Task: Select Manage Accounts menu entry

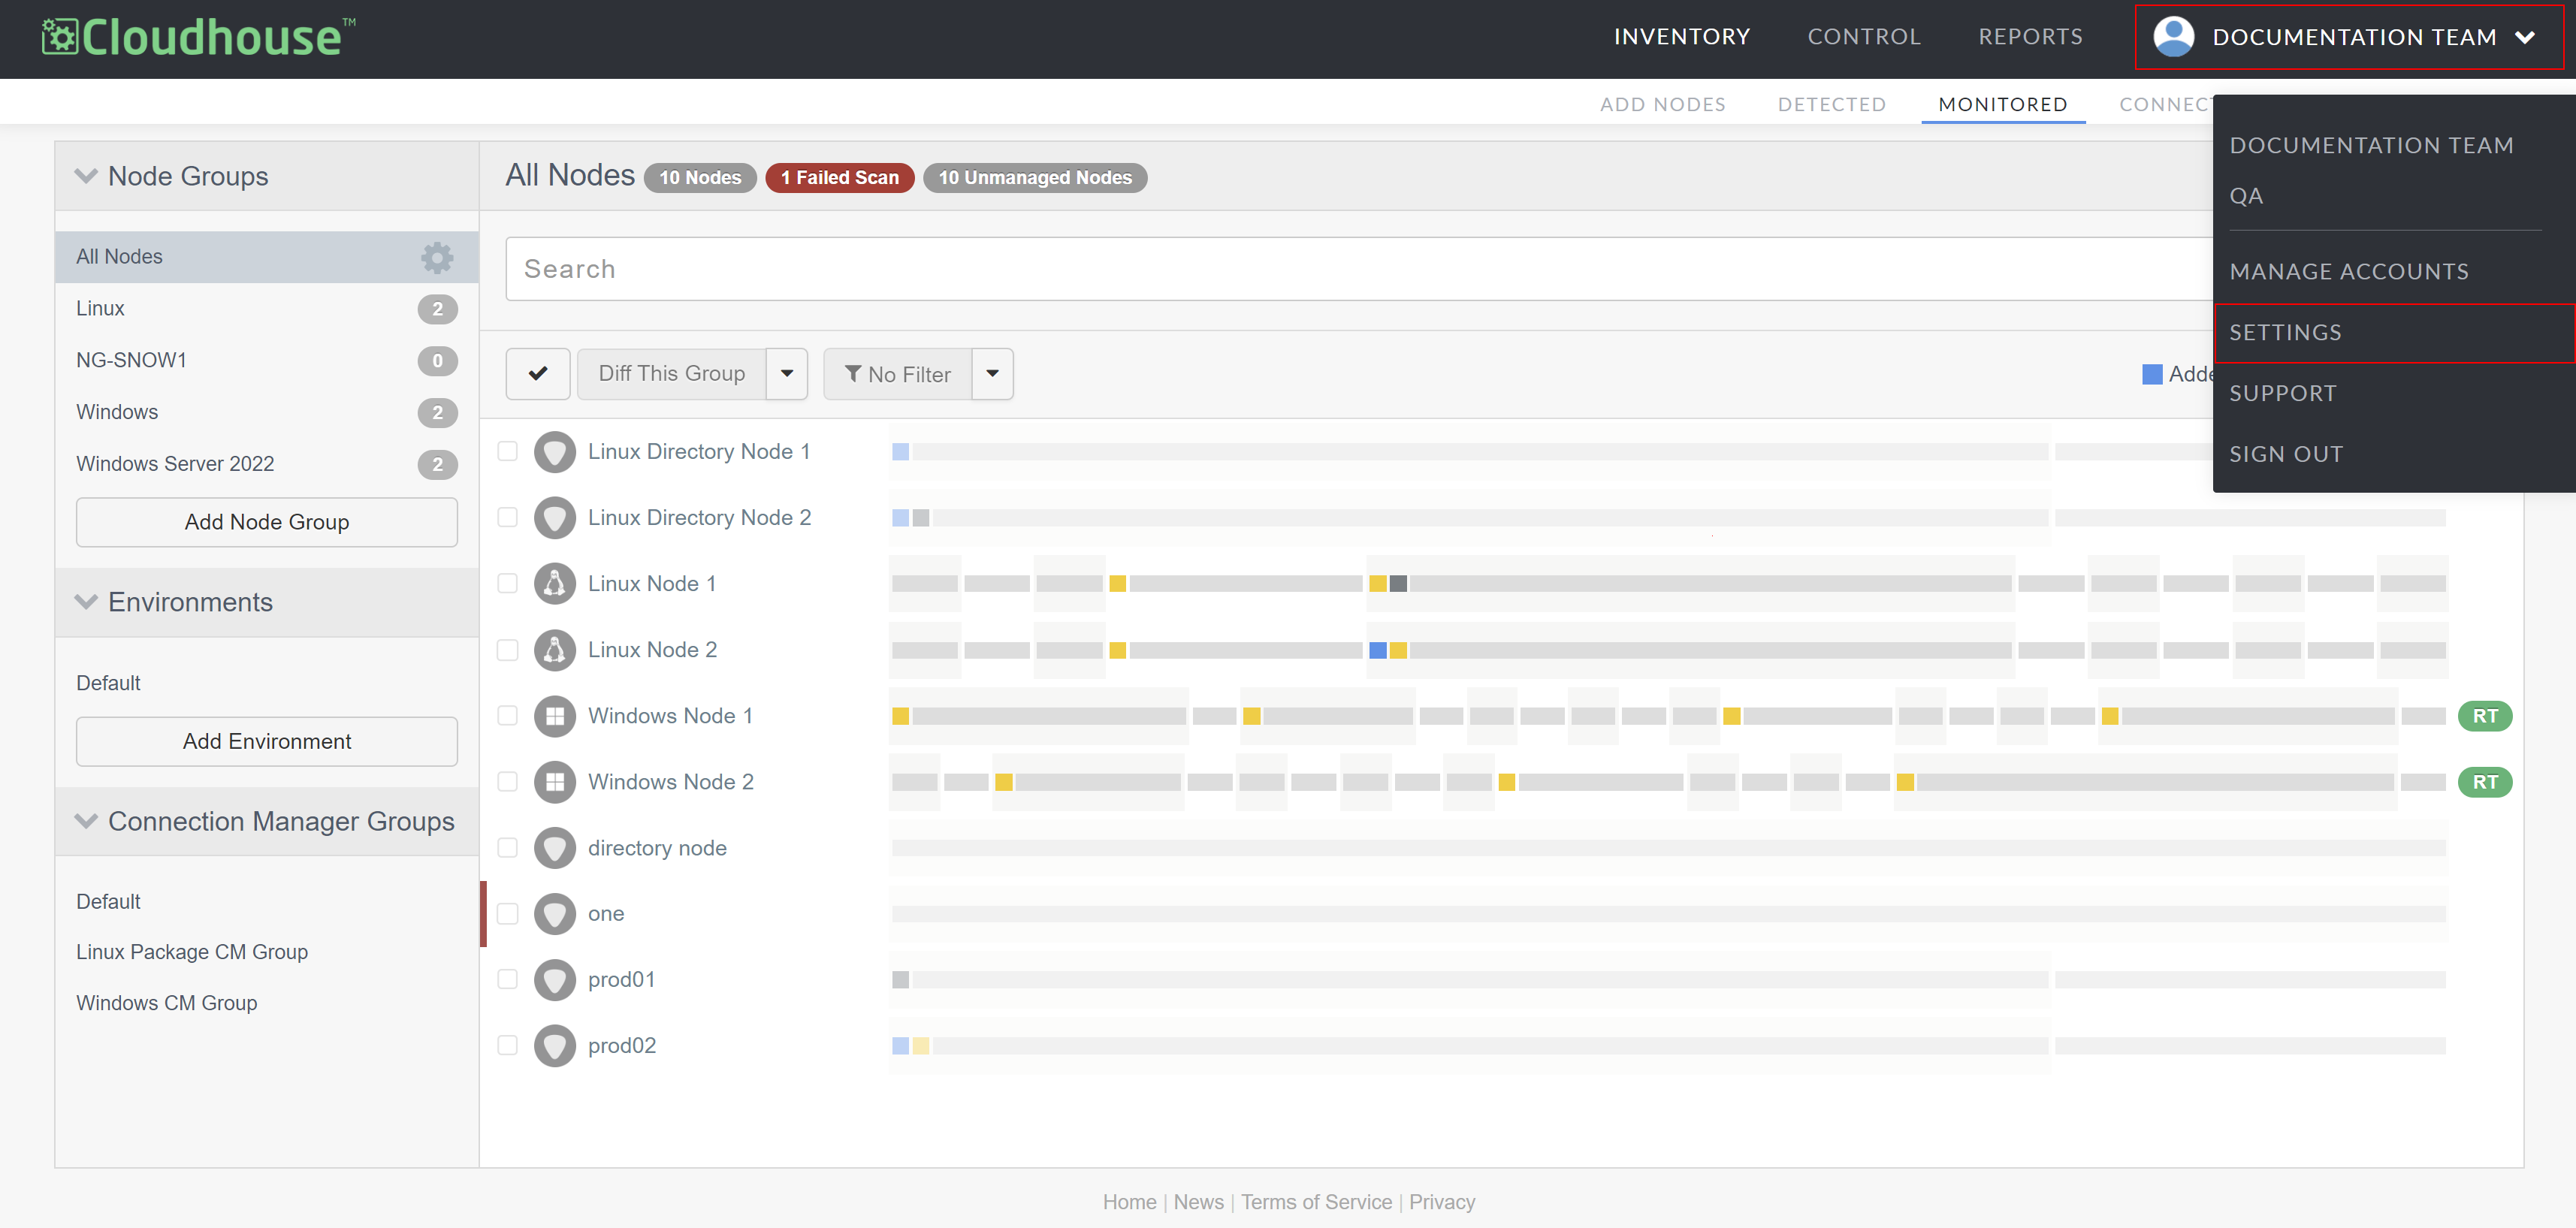Action: pyautogui.click(x=2348, y=272)
